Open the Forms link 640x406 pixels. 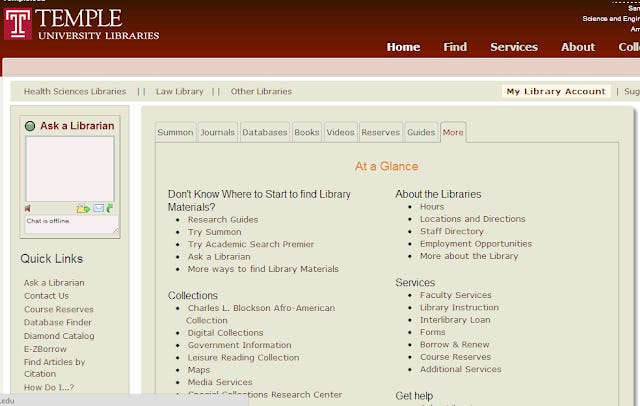click(433, 332)
